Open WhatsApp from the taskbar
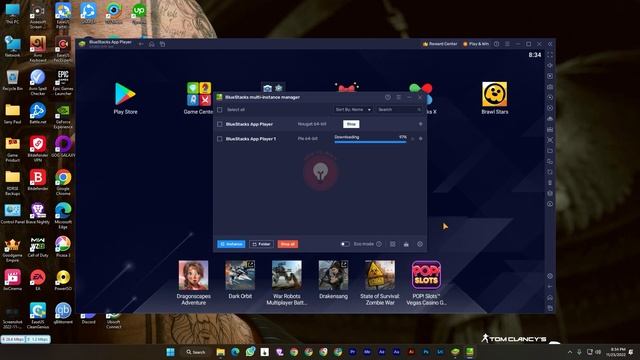Viewport: 640px width, 360px height. pos(250,352)
